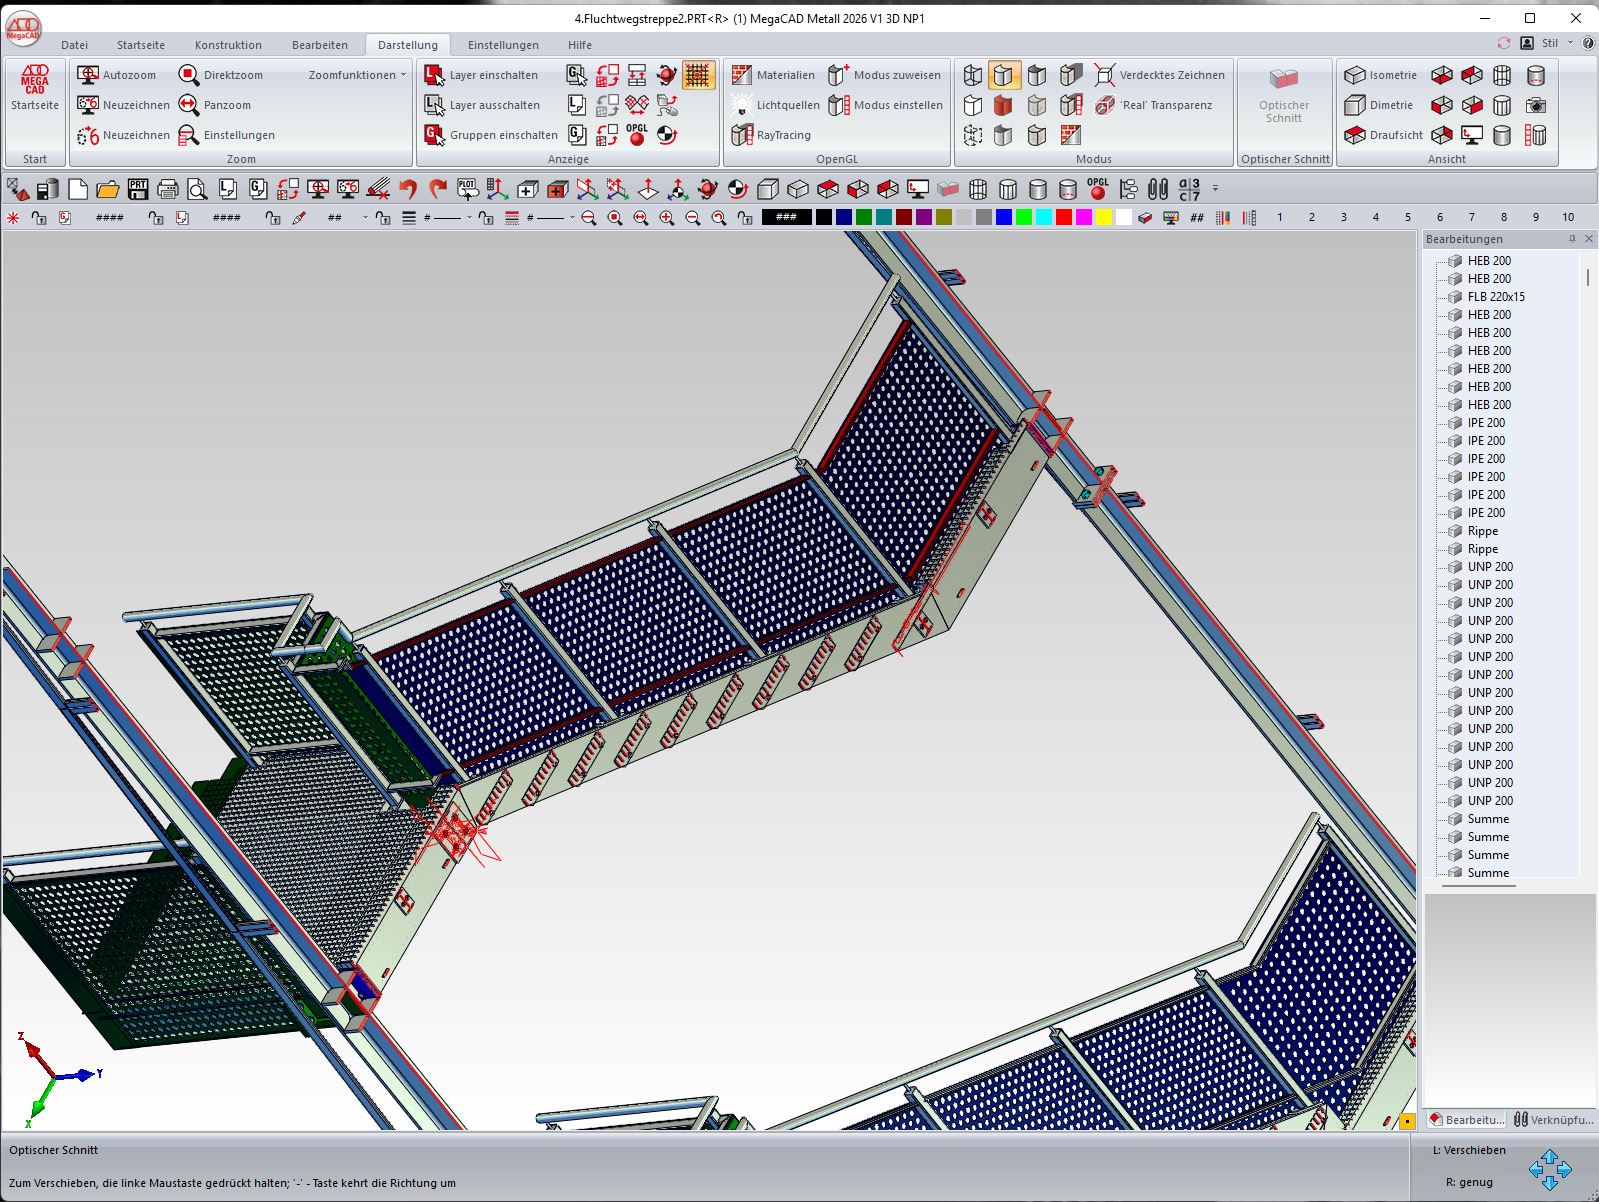
Task: Open the Stil dropdown at top right
Action: pyautogui.click(x=1556, y=43)
